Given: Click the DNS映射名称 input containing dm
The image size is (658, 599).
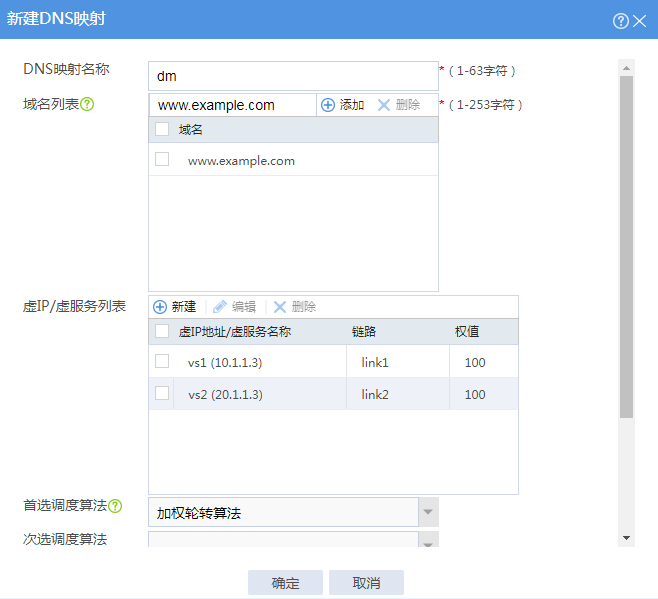Looking at the screenshot, I should 293,76.
